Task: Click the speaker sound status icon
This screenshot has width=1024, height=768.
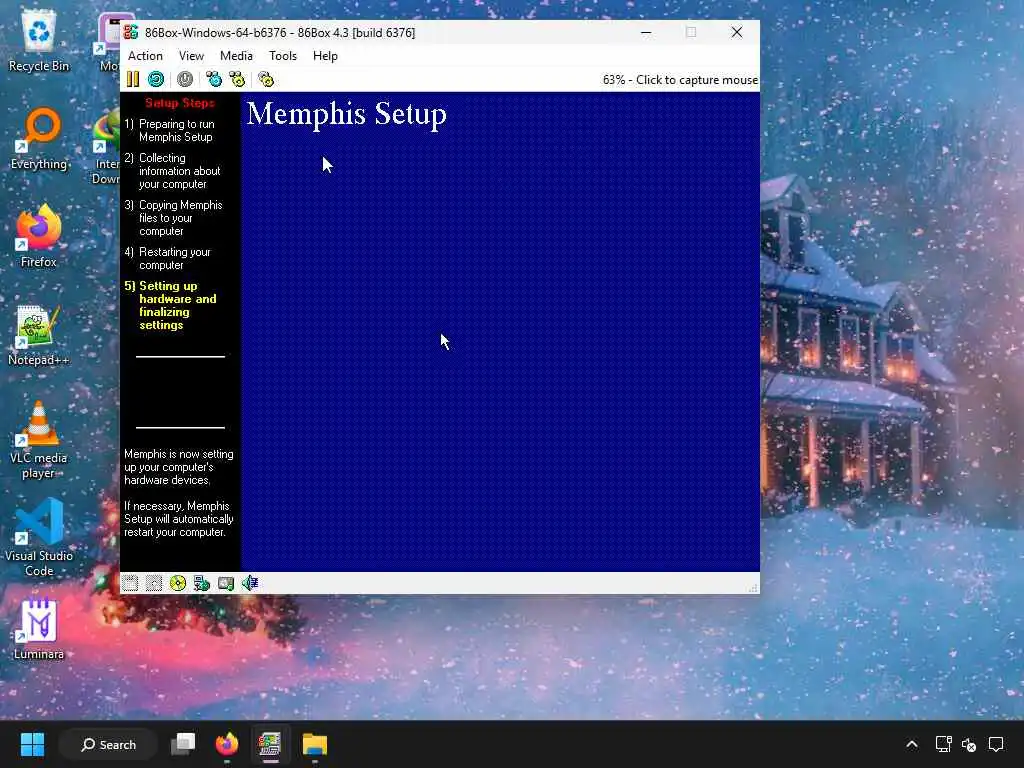Action: (250, 583)
